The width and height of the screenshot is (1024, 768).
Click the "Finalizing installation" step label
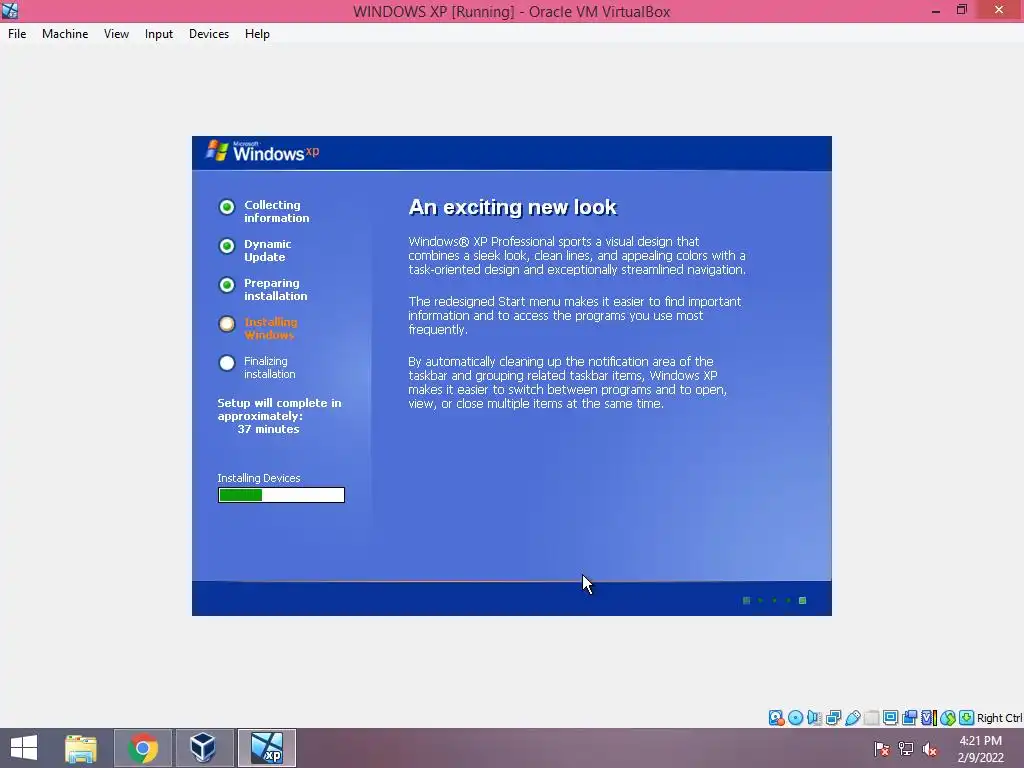[270, 368]
